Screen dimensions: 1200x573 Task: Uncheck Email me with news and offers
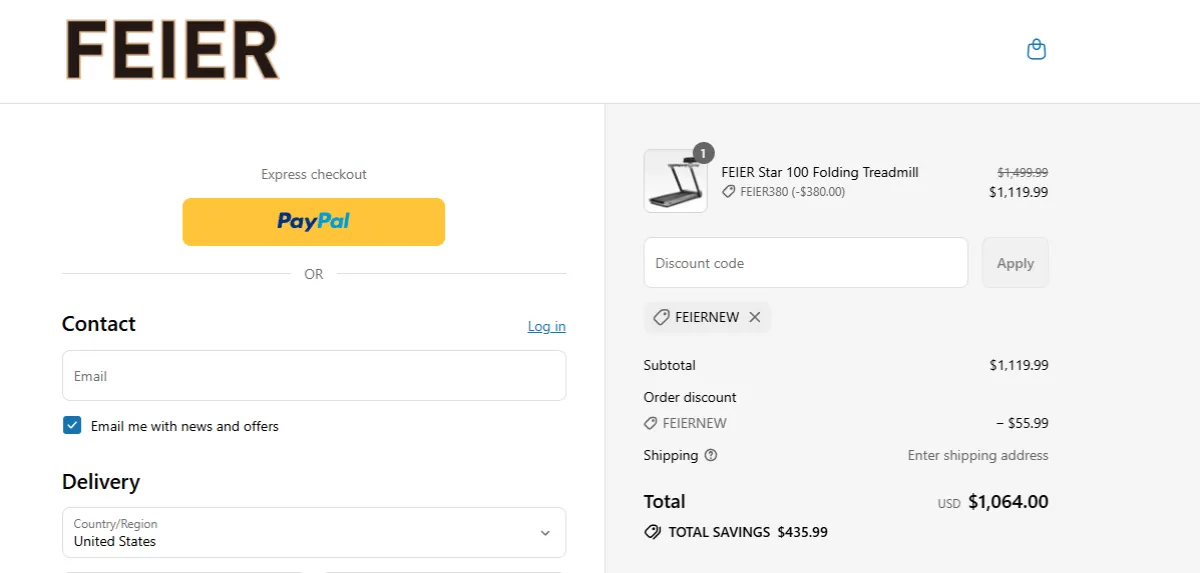[x=72, y=425]
